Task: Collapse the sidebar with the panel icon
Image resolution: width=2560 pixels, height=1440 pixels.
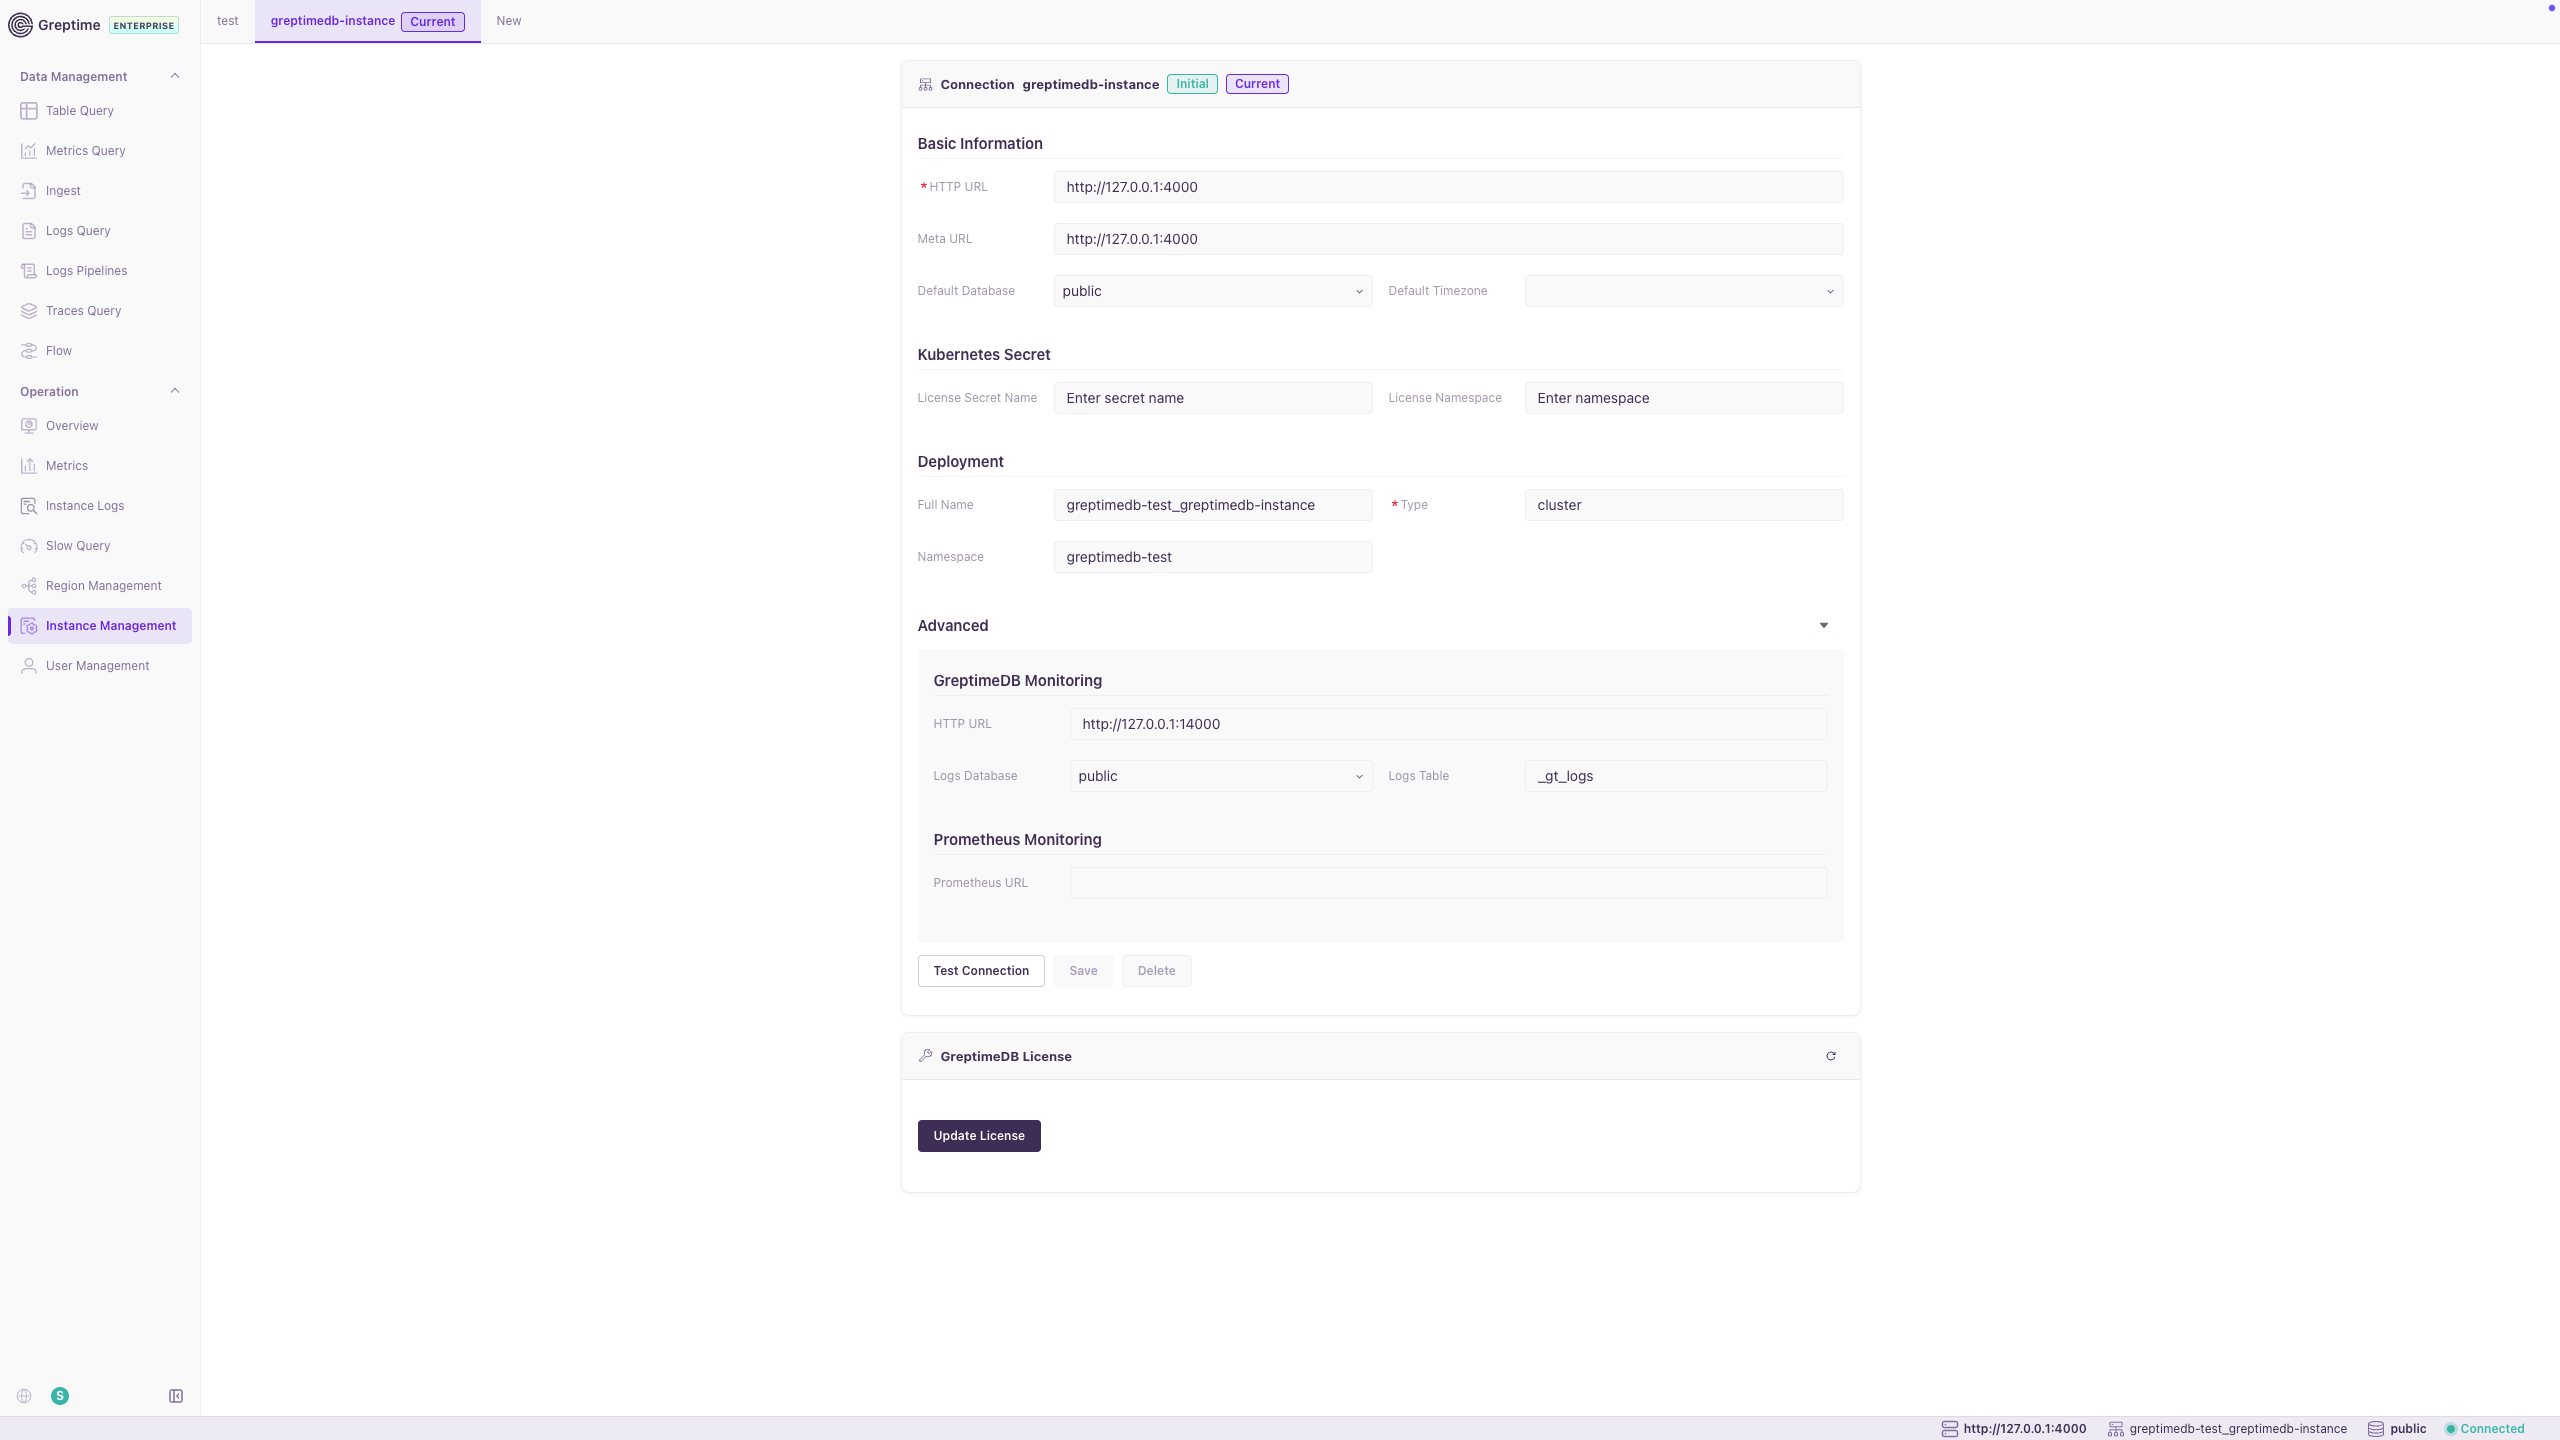Action: coord(176,1396)
